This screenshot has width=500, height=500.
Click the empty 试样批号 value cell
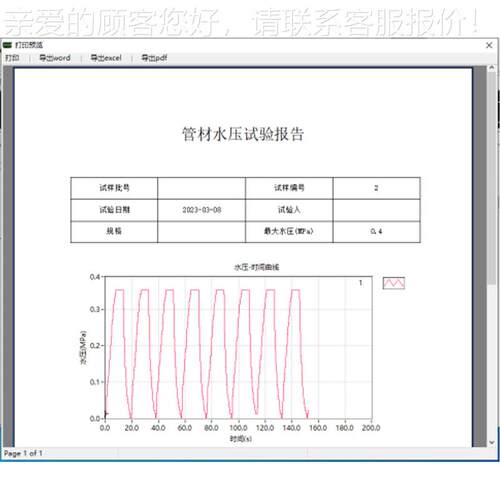click(202, 188)
